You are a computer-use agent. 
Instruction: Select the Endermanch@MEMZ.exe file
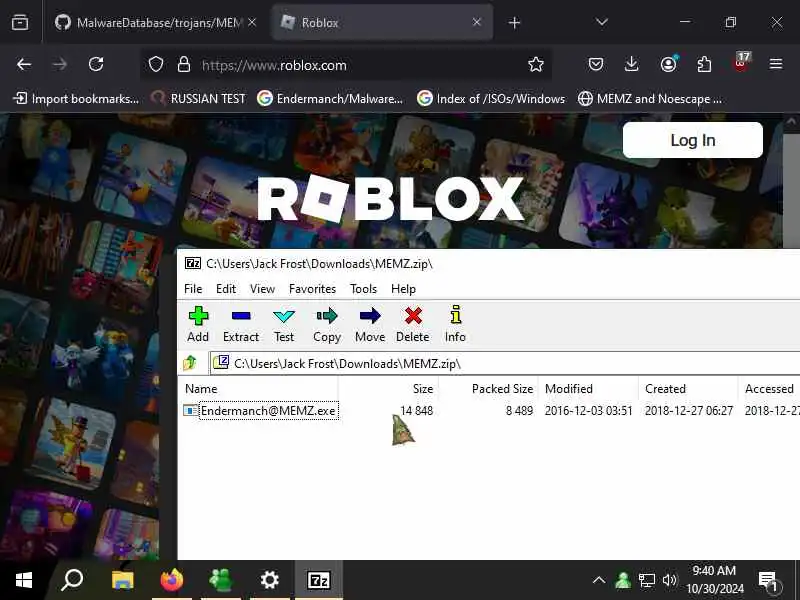tap(268, 411)
